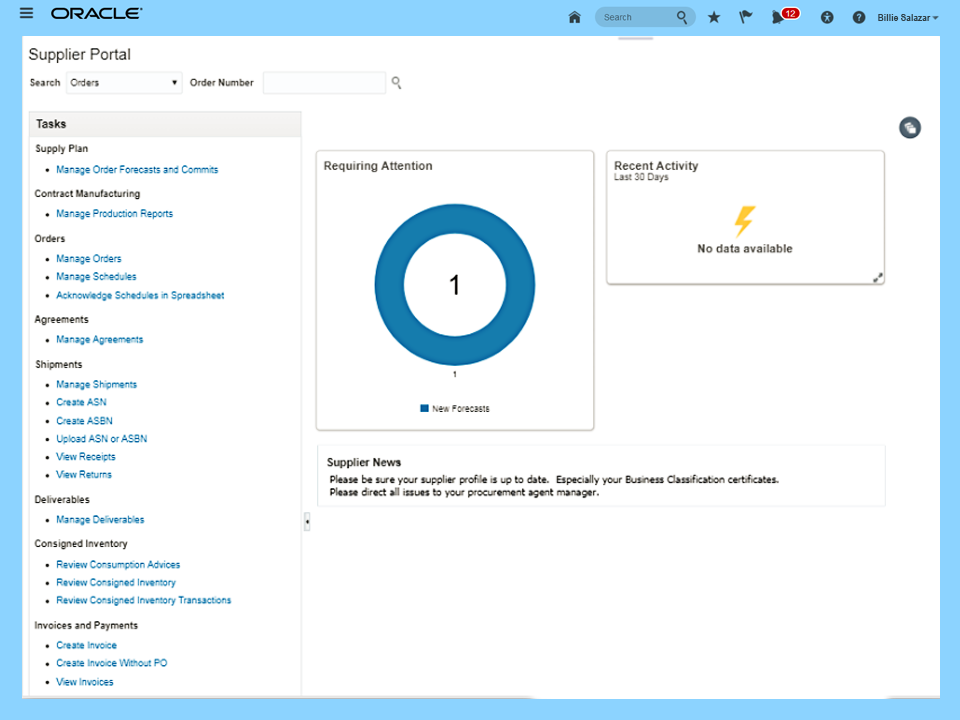The image size is (960, 720).
Task: Open Manage Shipments link
Action: pos(97,384)
